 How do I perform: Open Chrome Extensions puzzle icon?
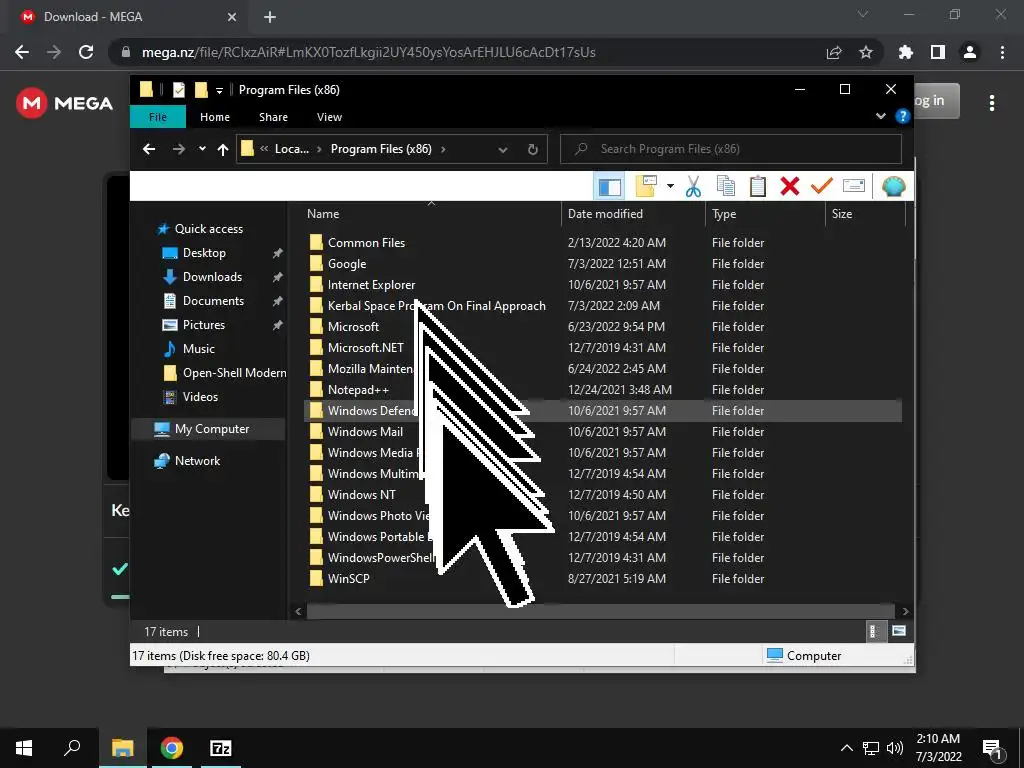tap(905, 52)
